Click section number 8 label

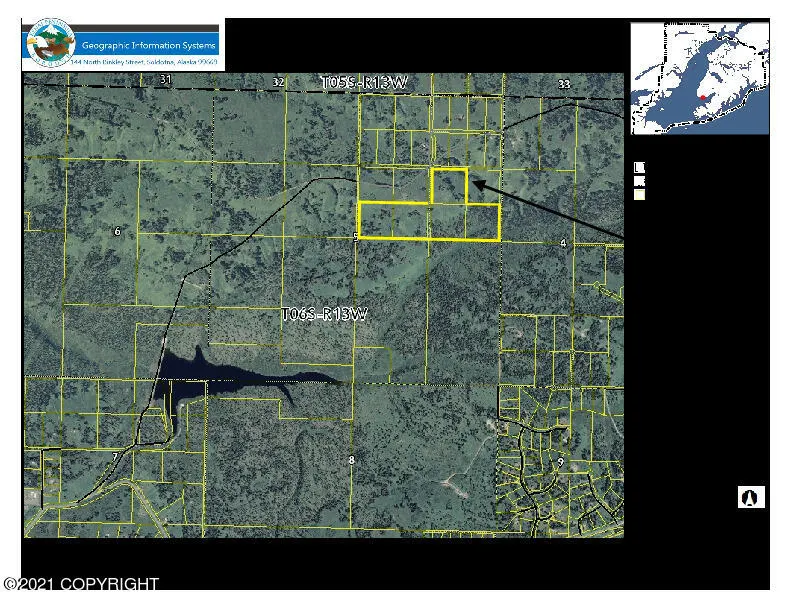[x=351, y=460]
